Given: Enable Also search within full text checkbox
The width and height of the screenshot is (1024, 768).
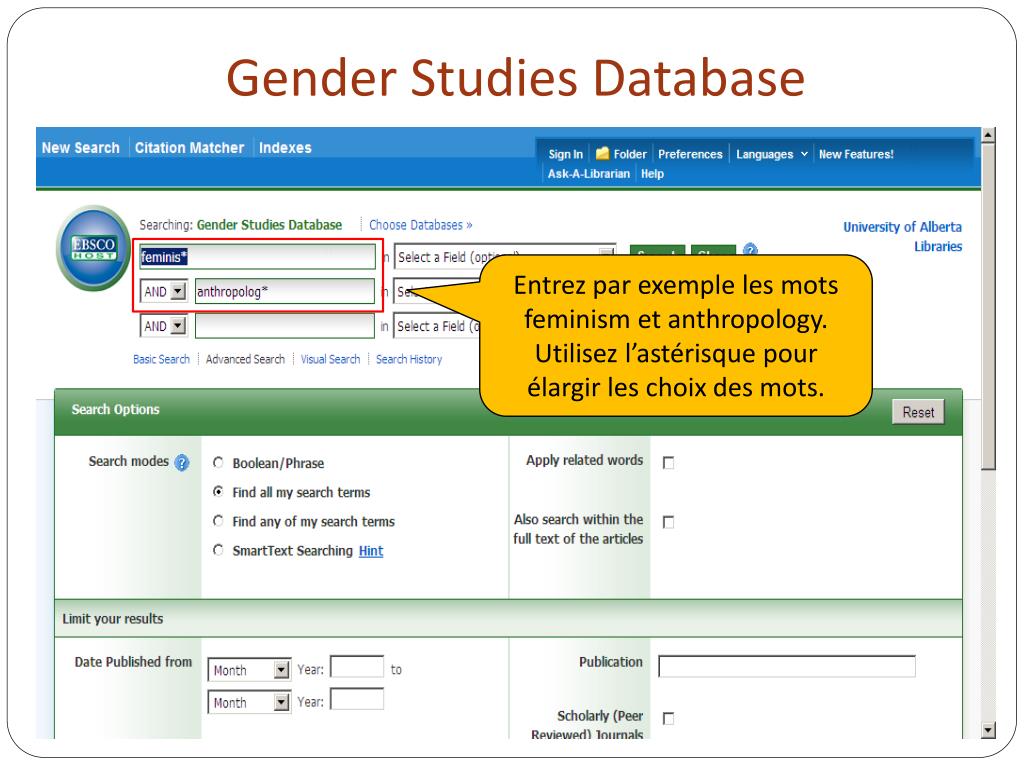Looking at the screenshot, I should pyautogui.click(x=668, y=522).
